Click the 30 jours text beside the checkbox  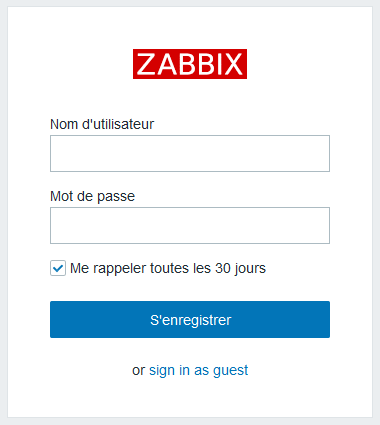pos(240,268)
